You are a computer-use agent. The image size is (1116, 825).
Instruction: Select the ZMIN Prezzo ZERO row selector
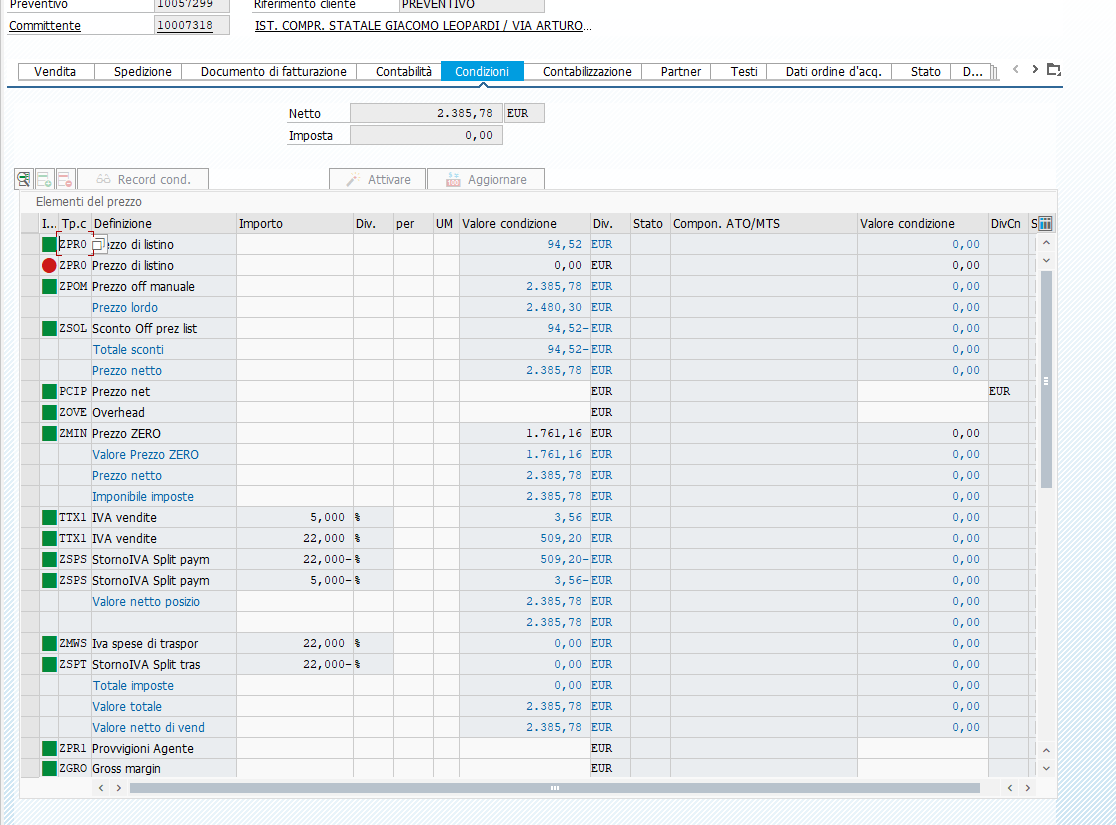(30, 434)
